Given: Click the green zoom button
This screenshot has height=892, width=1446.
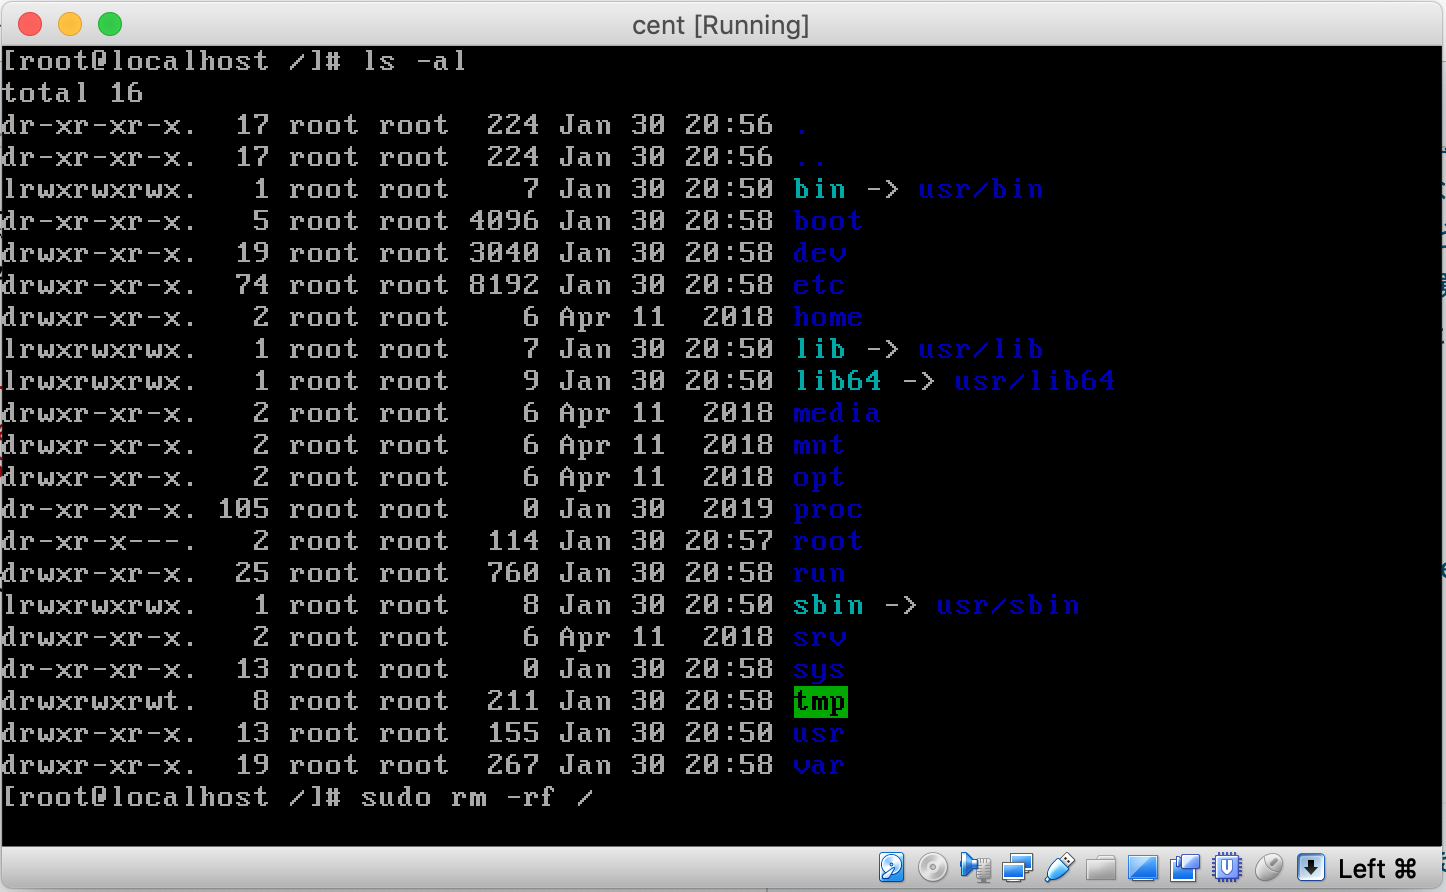Looking at the screenshot, I should tap(110, 22).
